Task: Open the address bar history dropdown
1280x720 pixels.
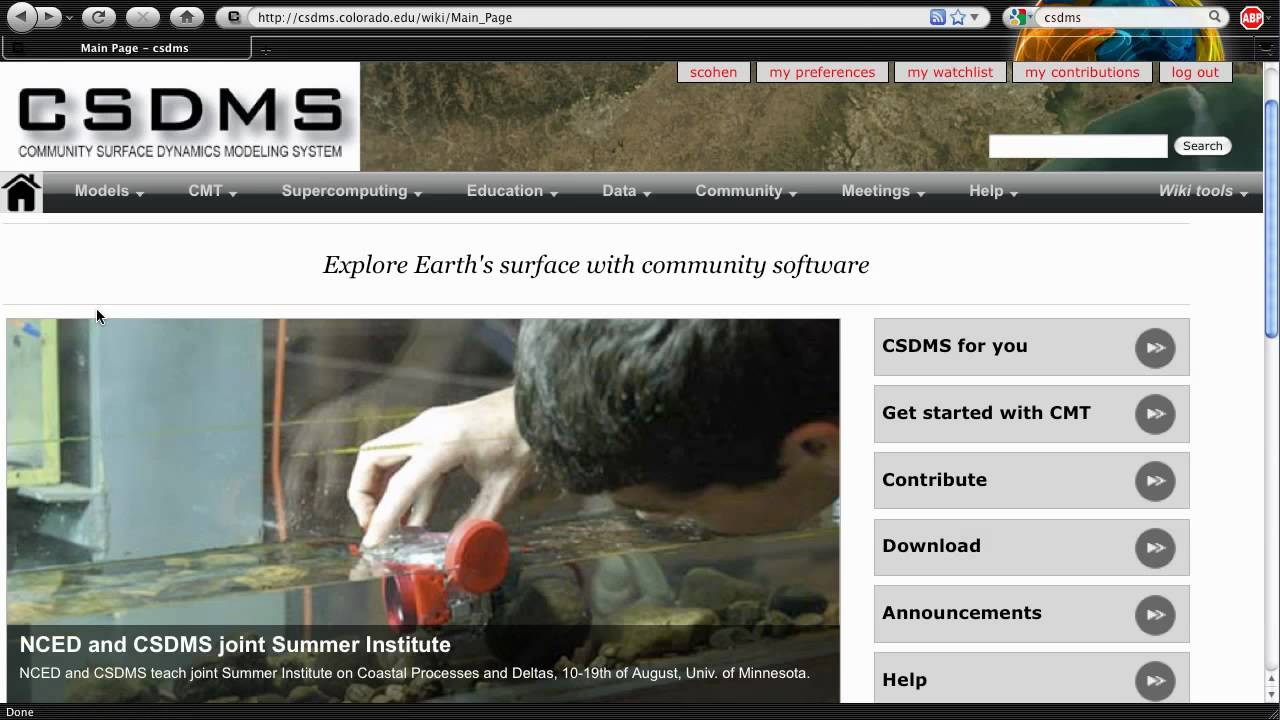Action: [x=975, y=18]
